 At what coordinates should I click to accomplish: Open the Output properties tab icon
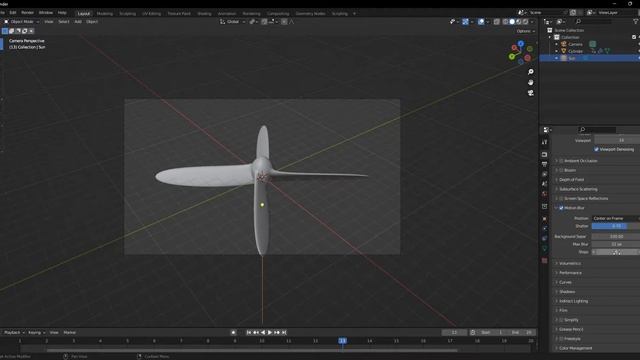point(544,164)
